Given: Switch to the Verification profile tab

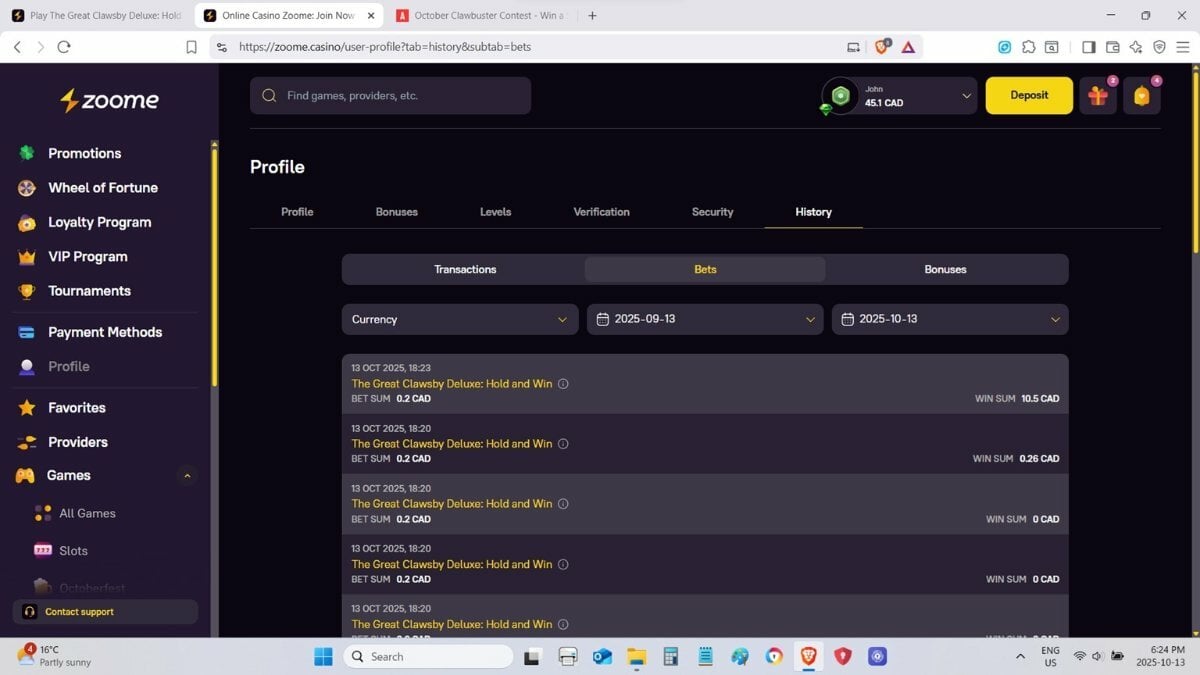Looking at the screenshot, I should pyautogui.click(x=601, y=212).
